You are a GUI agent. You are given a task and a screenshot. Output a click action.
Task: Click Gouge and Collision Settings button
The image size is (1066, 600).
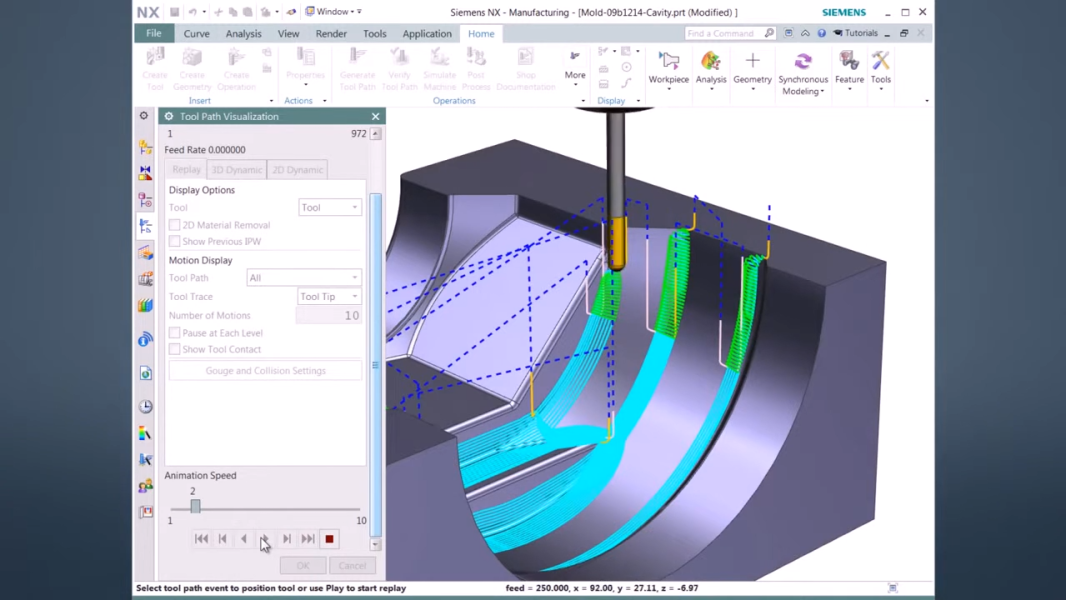[265, 370]
